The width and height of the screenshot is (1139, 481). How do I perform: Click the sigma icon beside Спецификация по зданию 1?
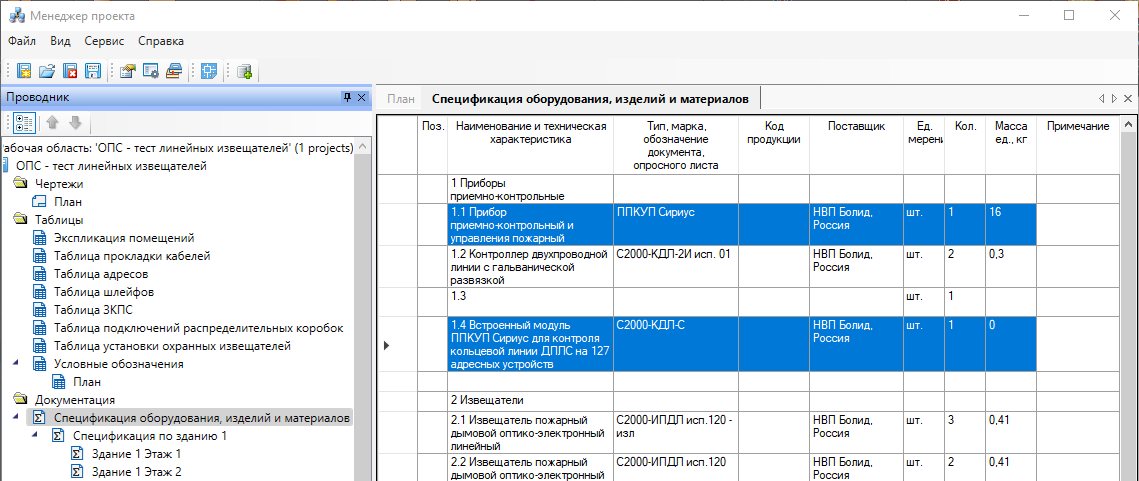coord(60,437)
